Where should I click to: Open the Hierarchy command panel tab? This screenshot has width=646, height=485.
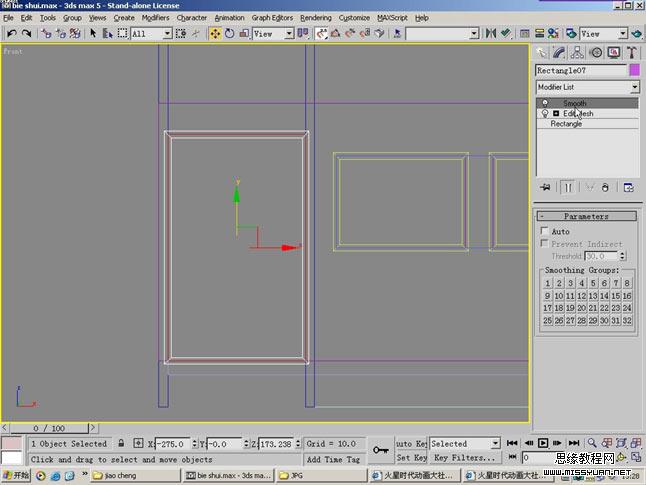point(577,52)
